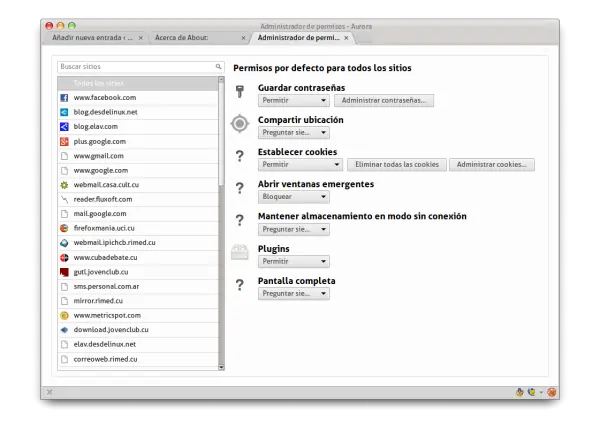Click the www.metricspot.com favicon
600x445 pixels.
coord(64,316)
